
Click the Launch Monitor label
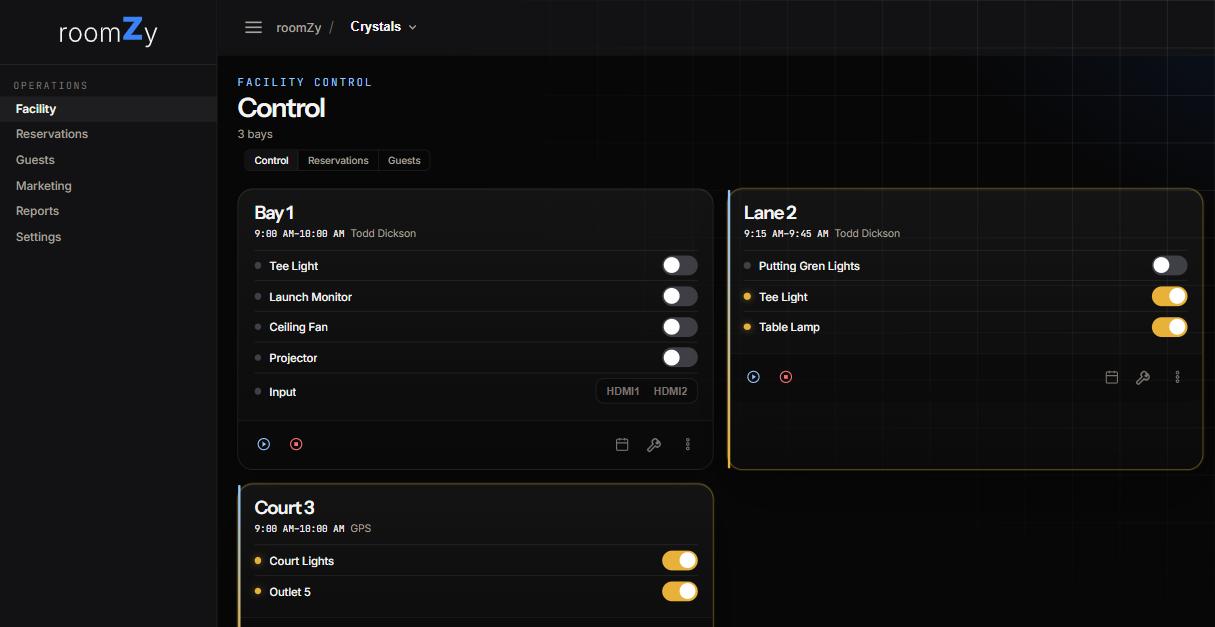pos(311,297)
